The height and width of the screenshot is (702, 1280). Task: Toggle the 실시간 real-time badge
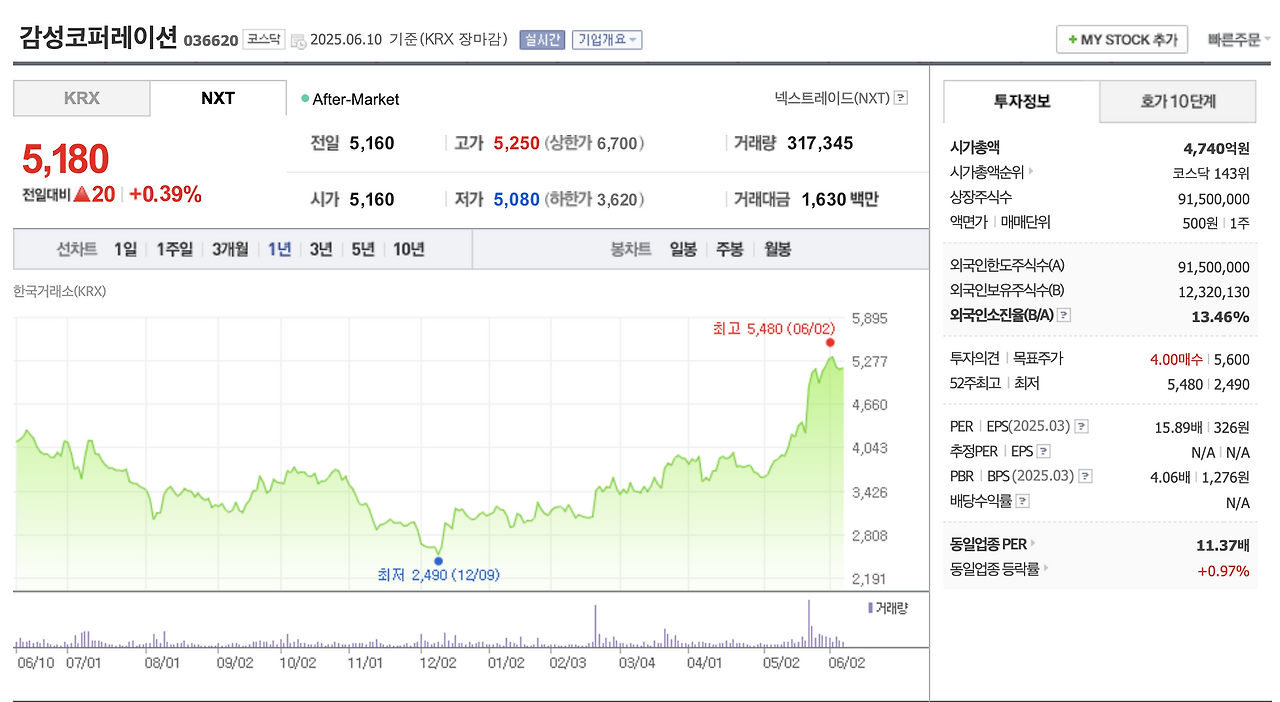pos(541,39)
